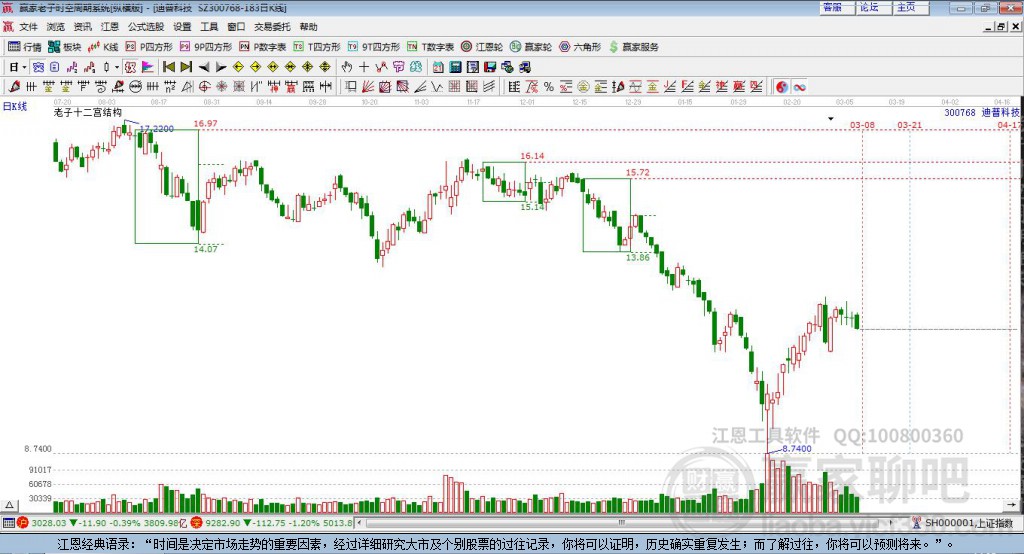Click the 日K线 chart label
The image size is (1024, 554).
(x=14, y=106)
